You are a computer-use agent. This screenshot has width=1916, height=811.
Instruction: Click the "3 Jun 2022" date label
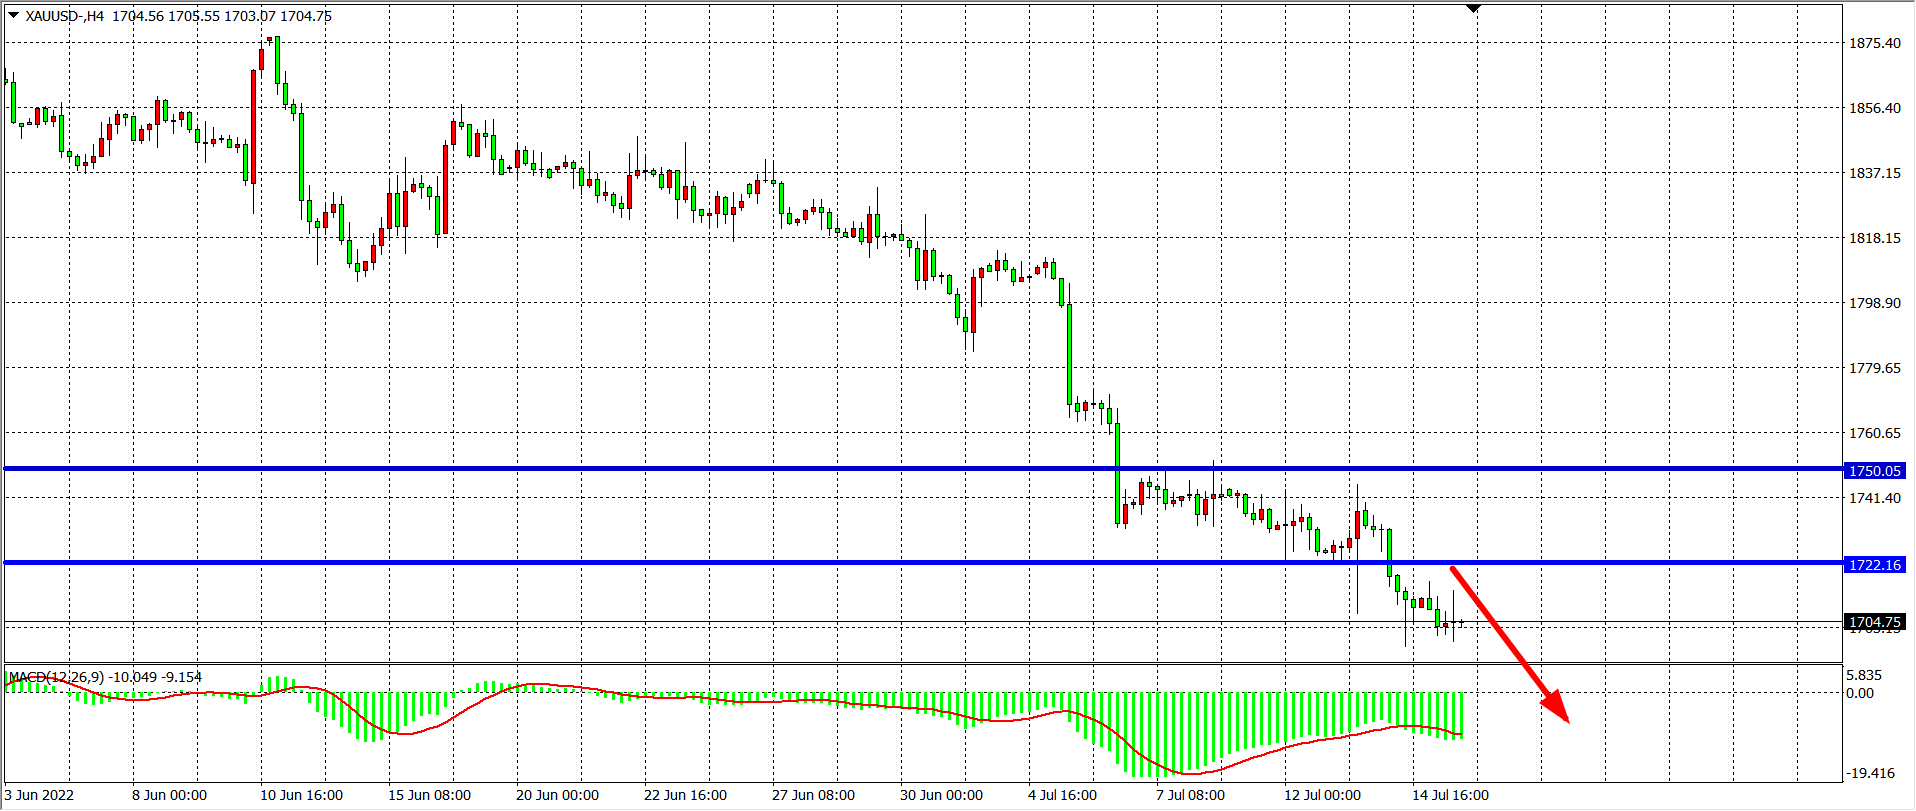click(x=39, y=795)
